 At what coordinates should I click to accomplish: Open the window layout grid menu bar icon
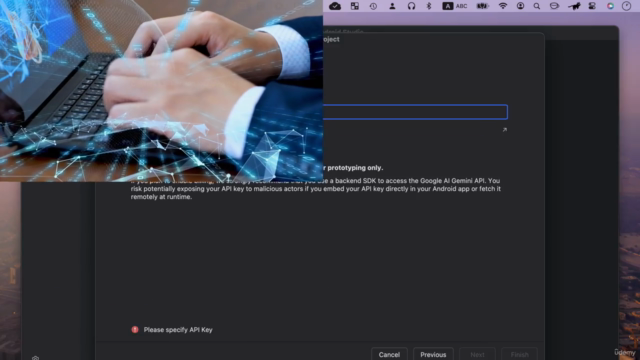click(355, 6)
